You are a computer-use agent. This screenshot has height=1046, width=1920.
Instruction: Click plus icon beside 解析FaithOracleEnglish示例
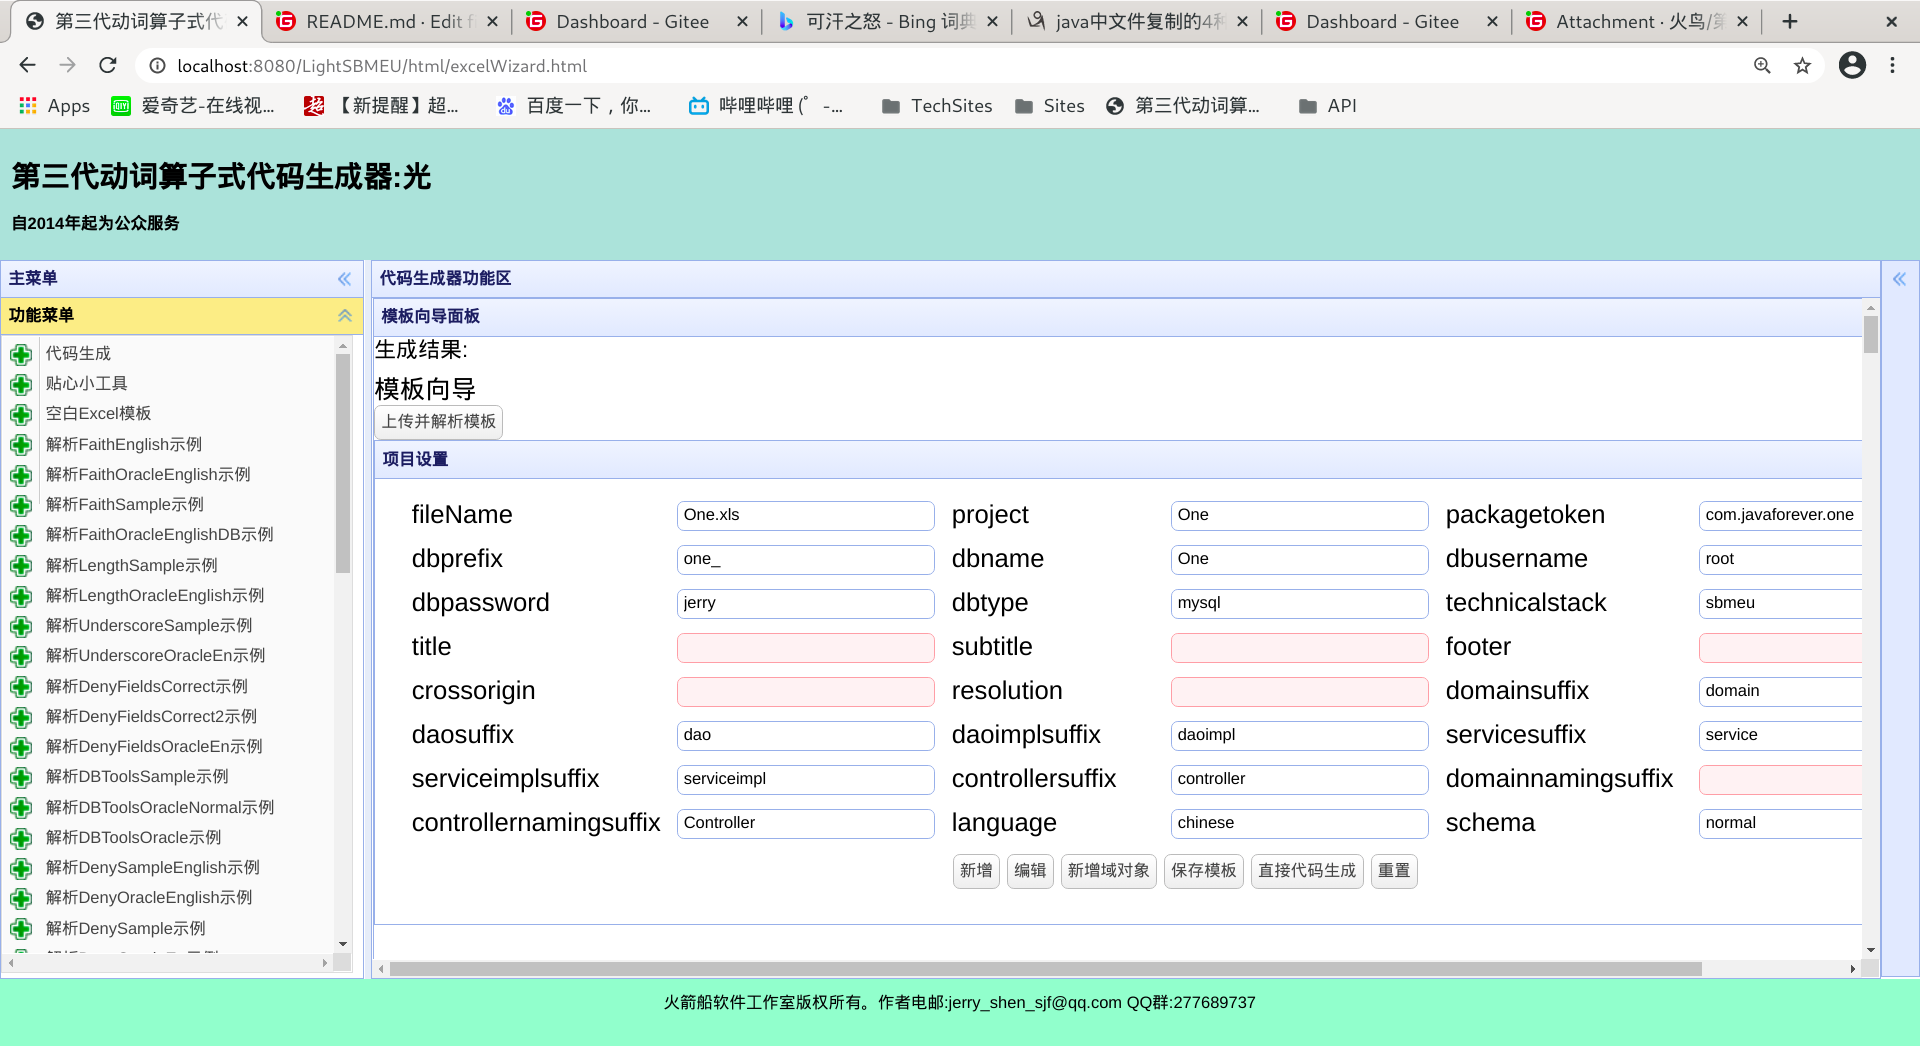(21, 475)
